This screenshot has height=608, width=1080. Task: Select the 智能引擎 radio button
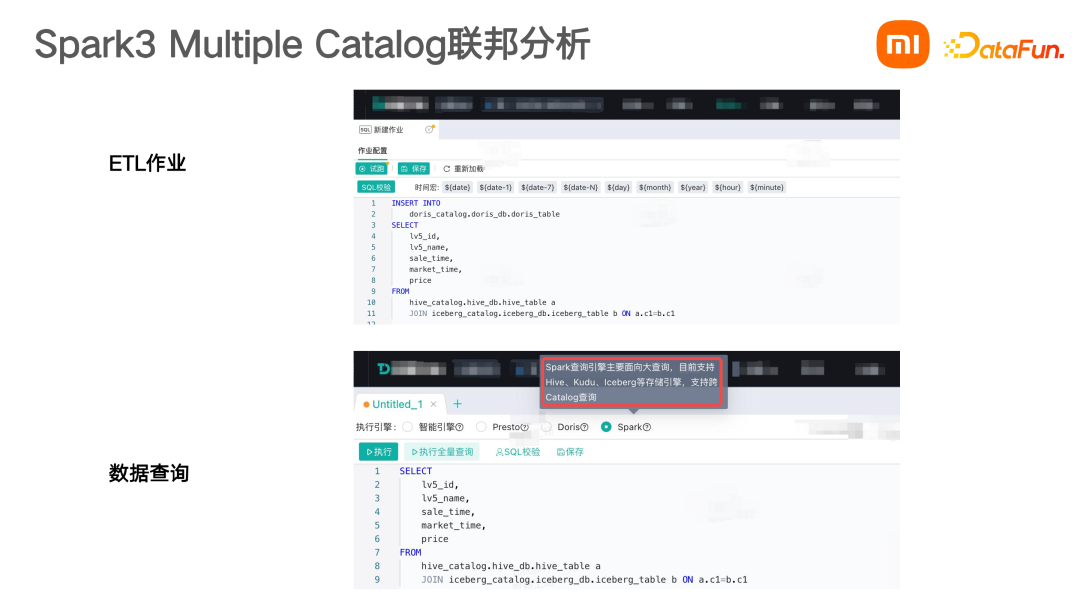tap(407, 427)
